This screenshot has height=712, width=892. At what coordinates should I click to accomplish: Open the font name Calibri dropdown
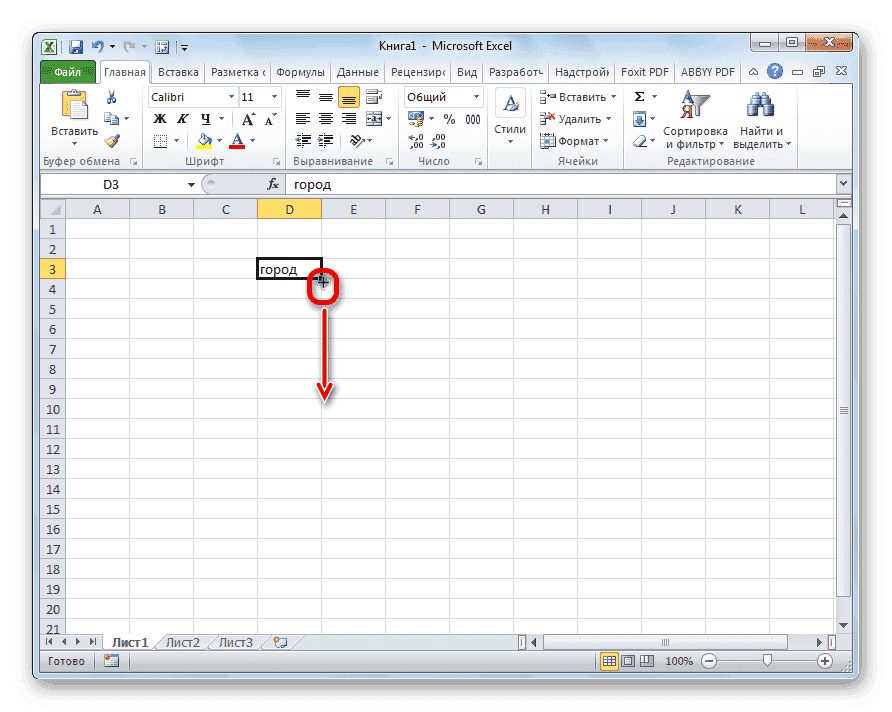230,96
